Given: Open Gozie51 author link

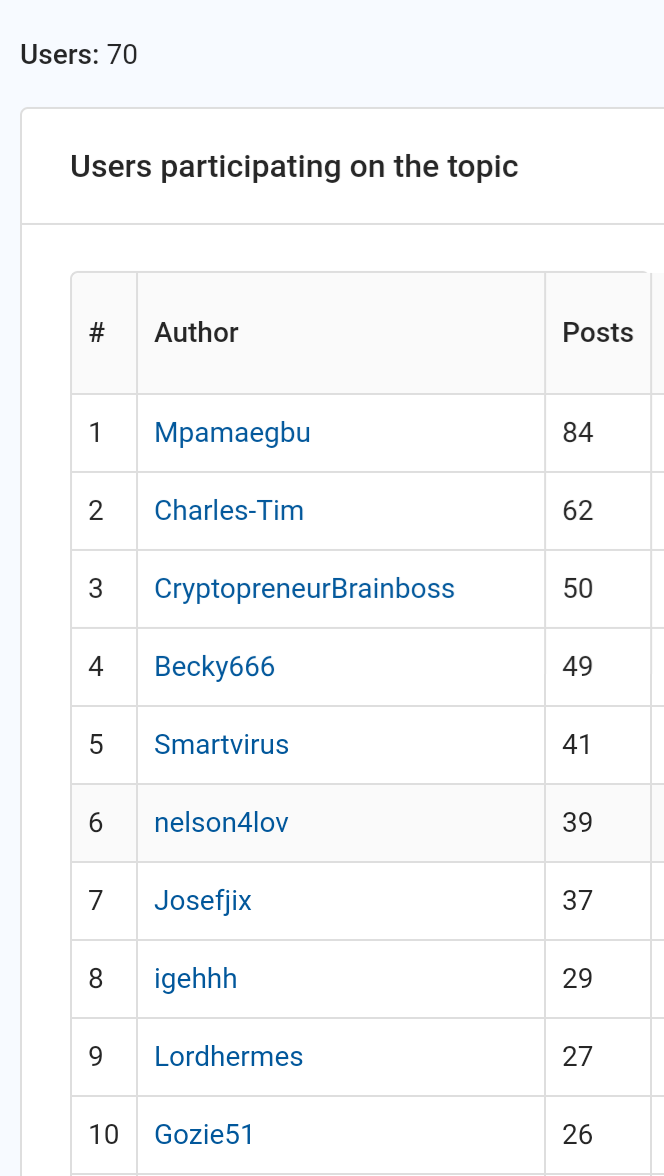Looking at the screenshot, I should 203,1135.
